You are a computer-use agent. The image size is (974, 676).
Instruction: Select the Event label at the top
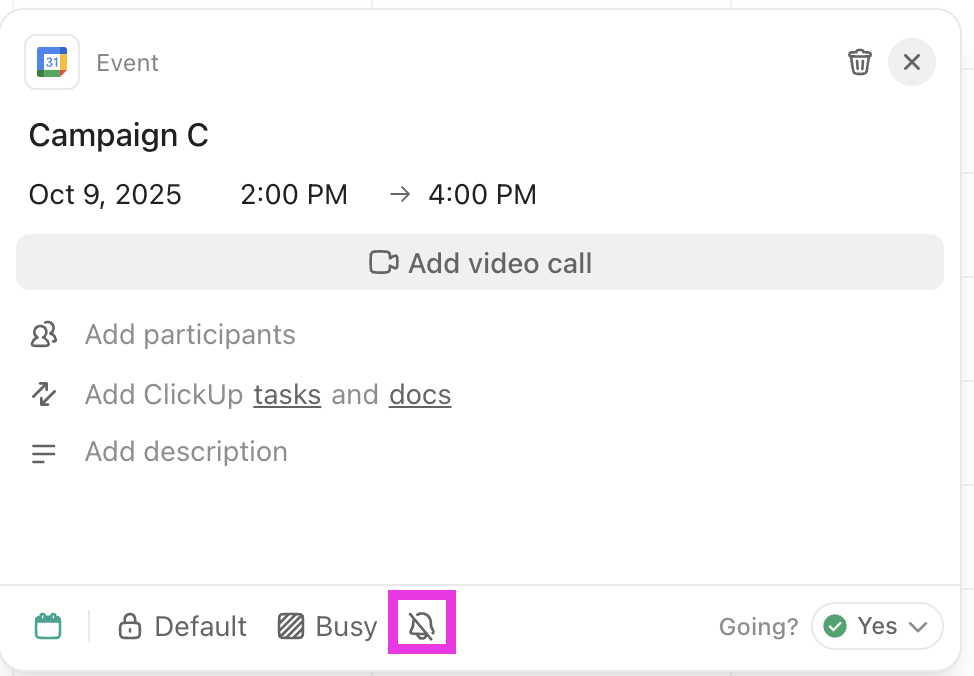click(x=127, y=62)
